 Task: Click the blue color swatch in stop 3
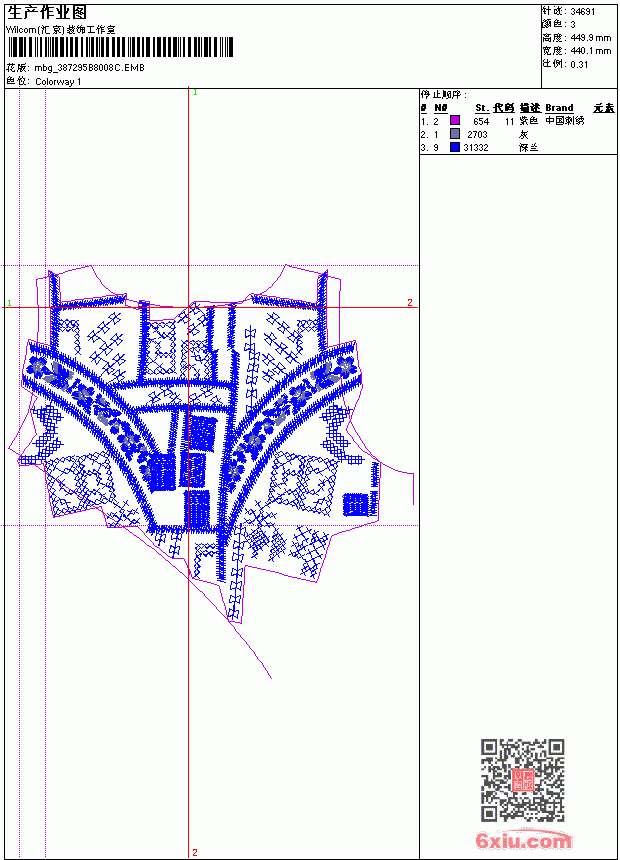(x=454, y=147)
